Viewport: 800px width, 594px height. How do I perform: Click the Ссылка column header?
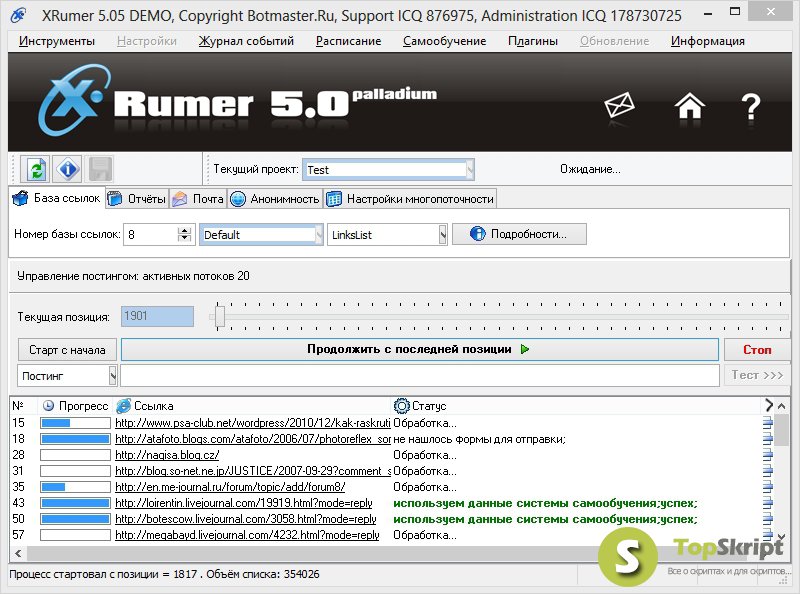click(252, 406)
